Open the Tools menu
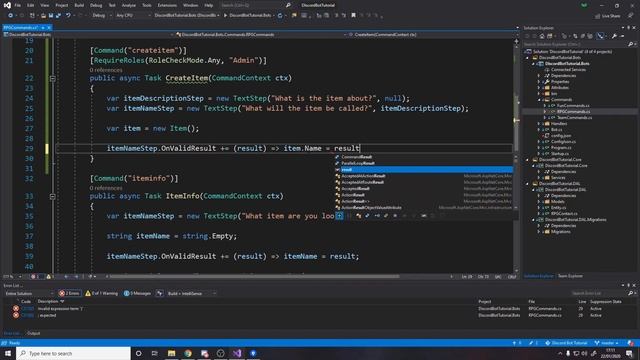 (147, 5)
